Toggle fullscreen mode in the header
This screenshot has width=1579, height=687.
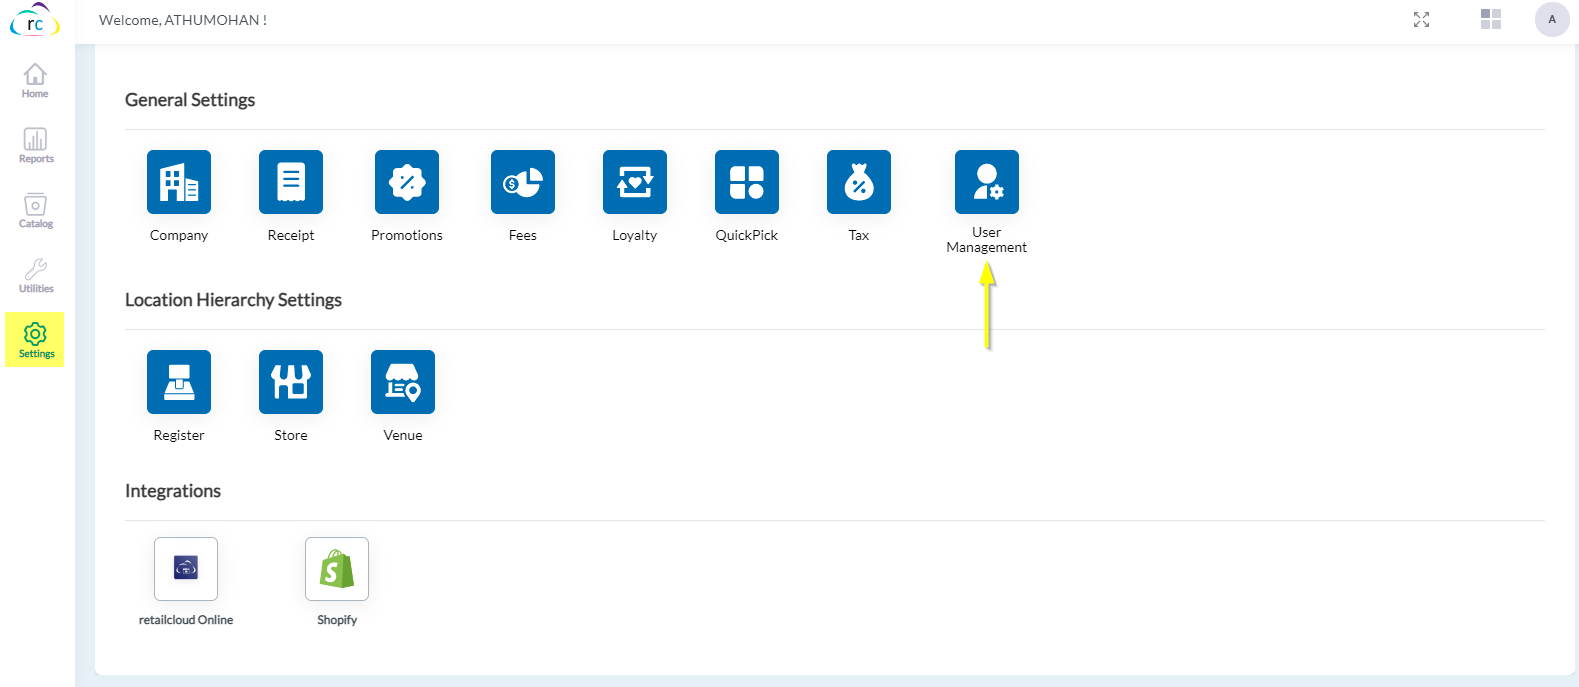click(x=1421, y=20)
